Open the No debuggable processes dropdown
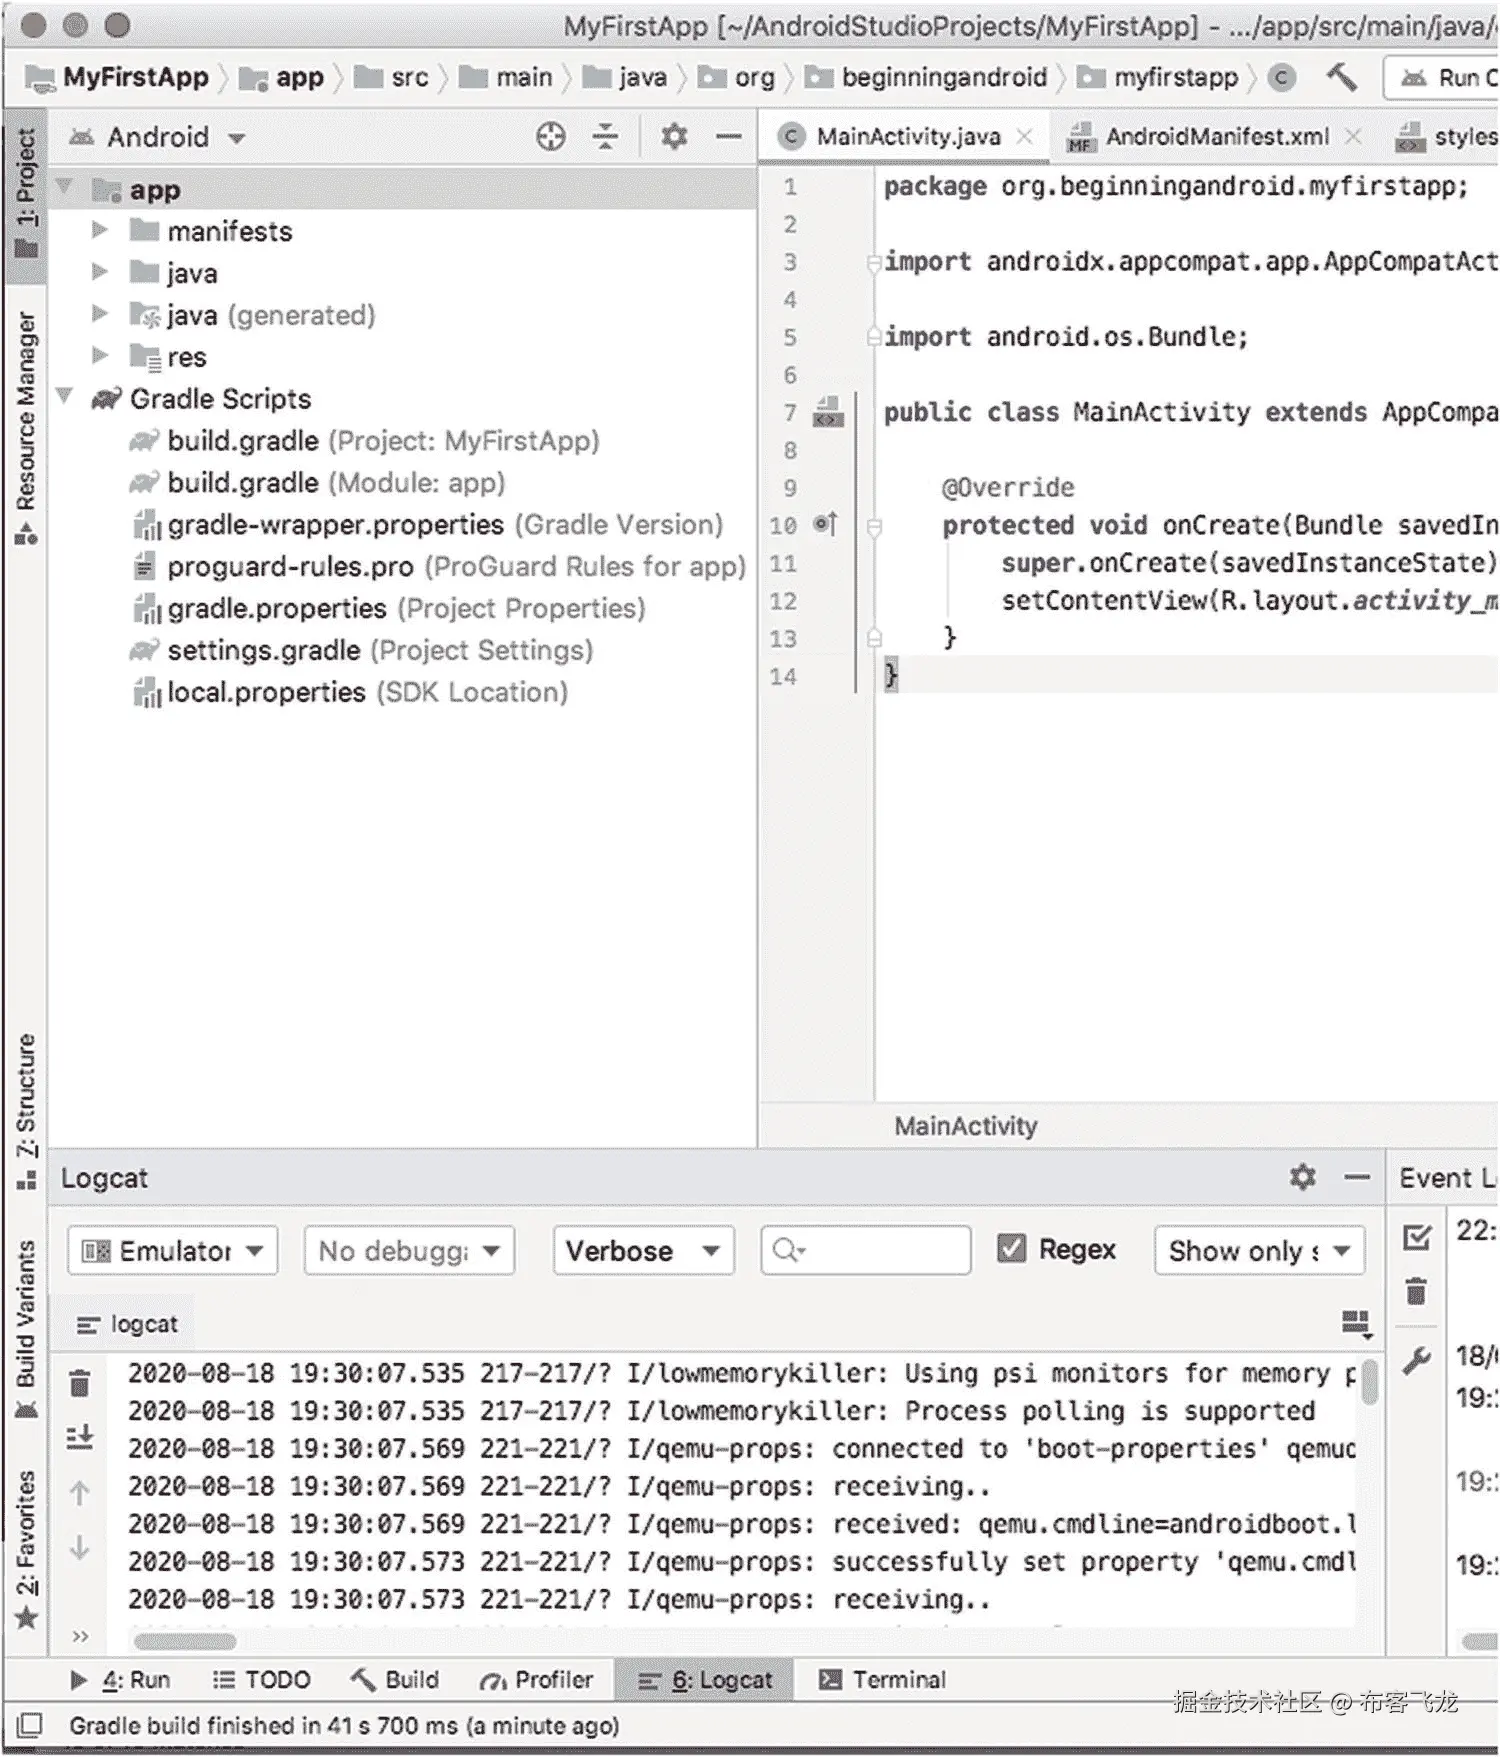The image size is (1500, 1757). pyautogui.click(x=409, y=1250)
